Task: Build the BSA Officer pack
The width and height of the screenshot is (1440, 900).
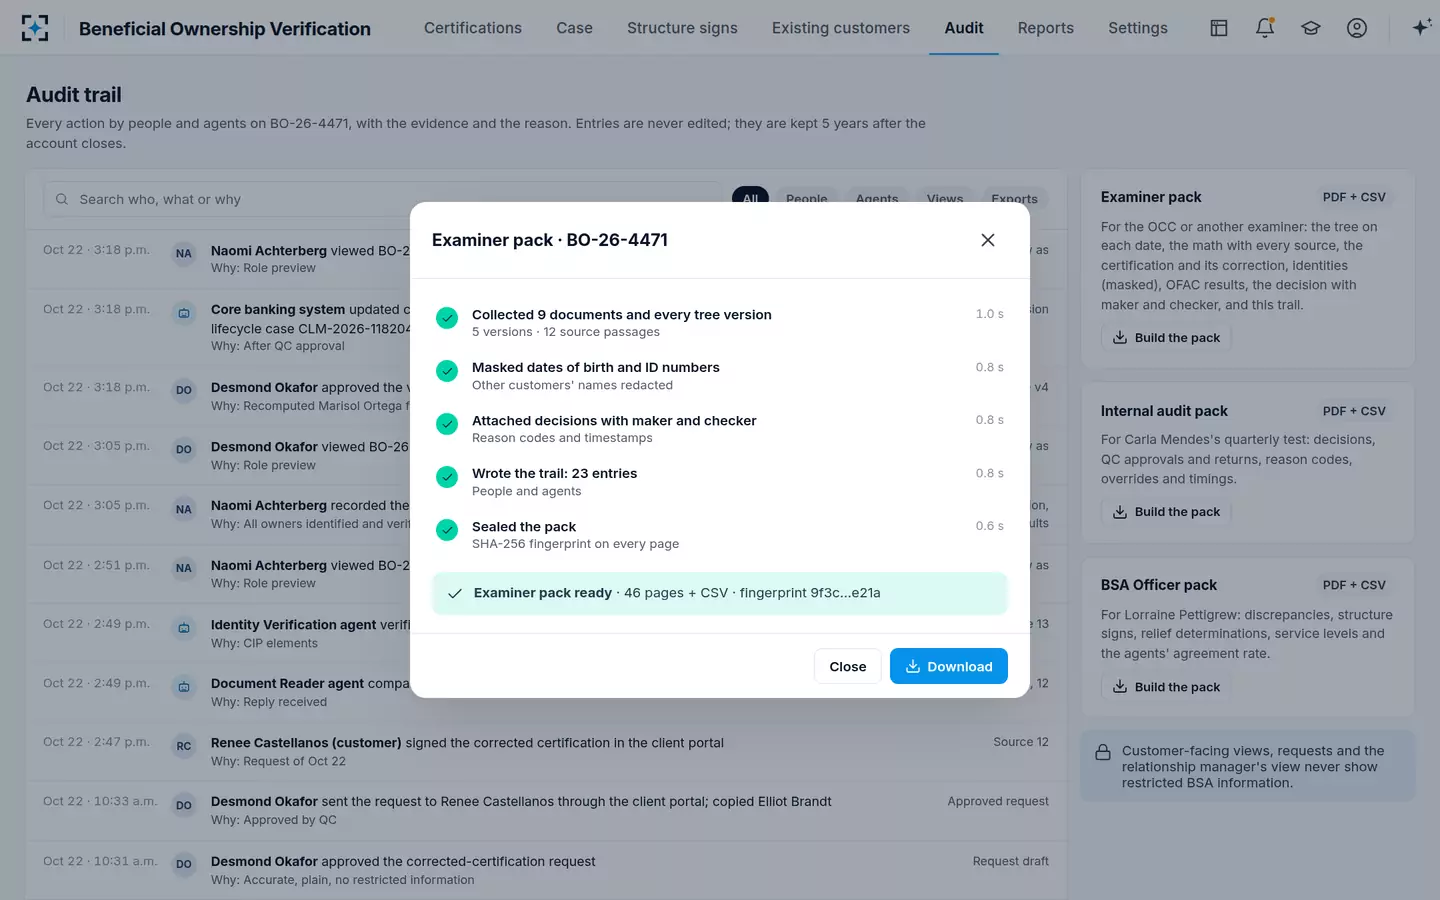Action: click(x=1166, y=687)
